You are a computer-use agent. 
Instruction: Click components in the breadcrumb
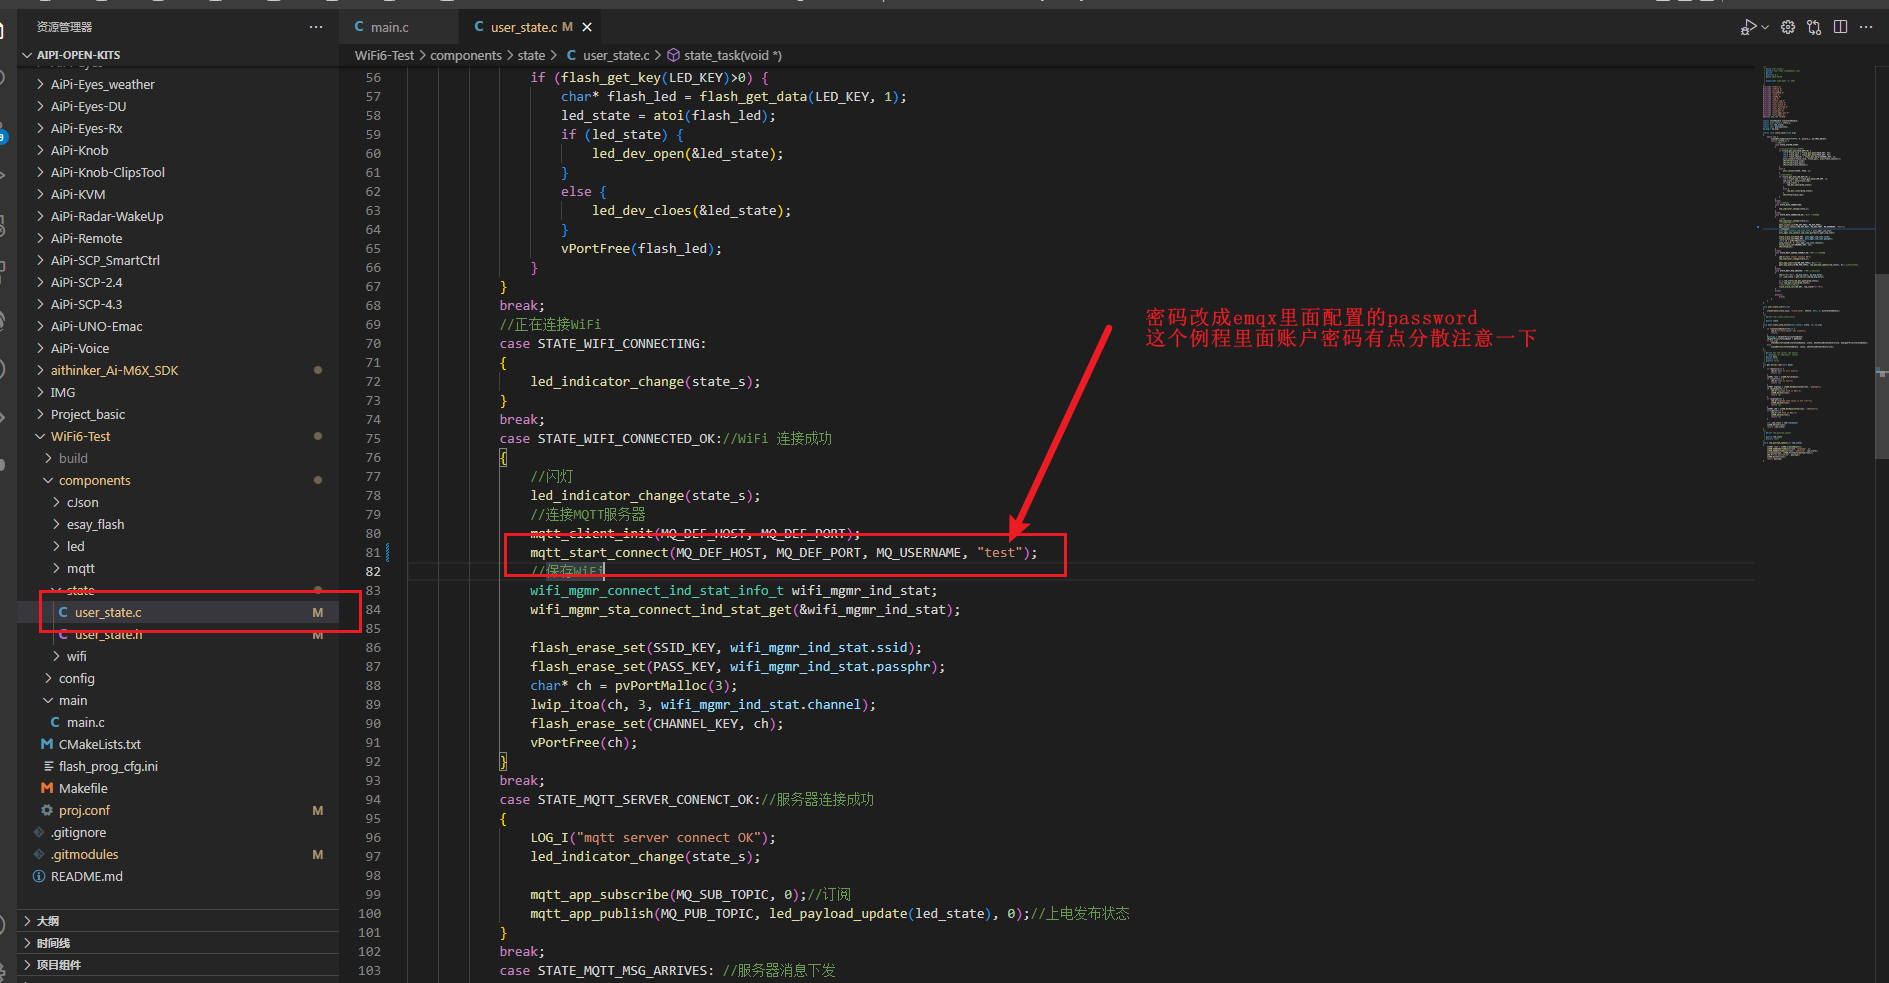466,55
